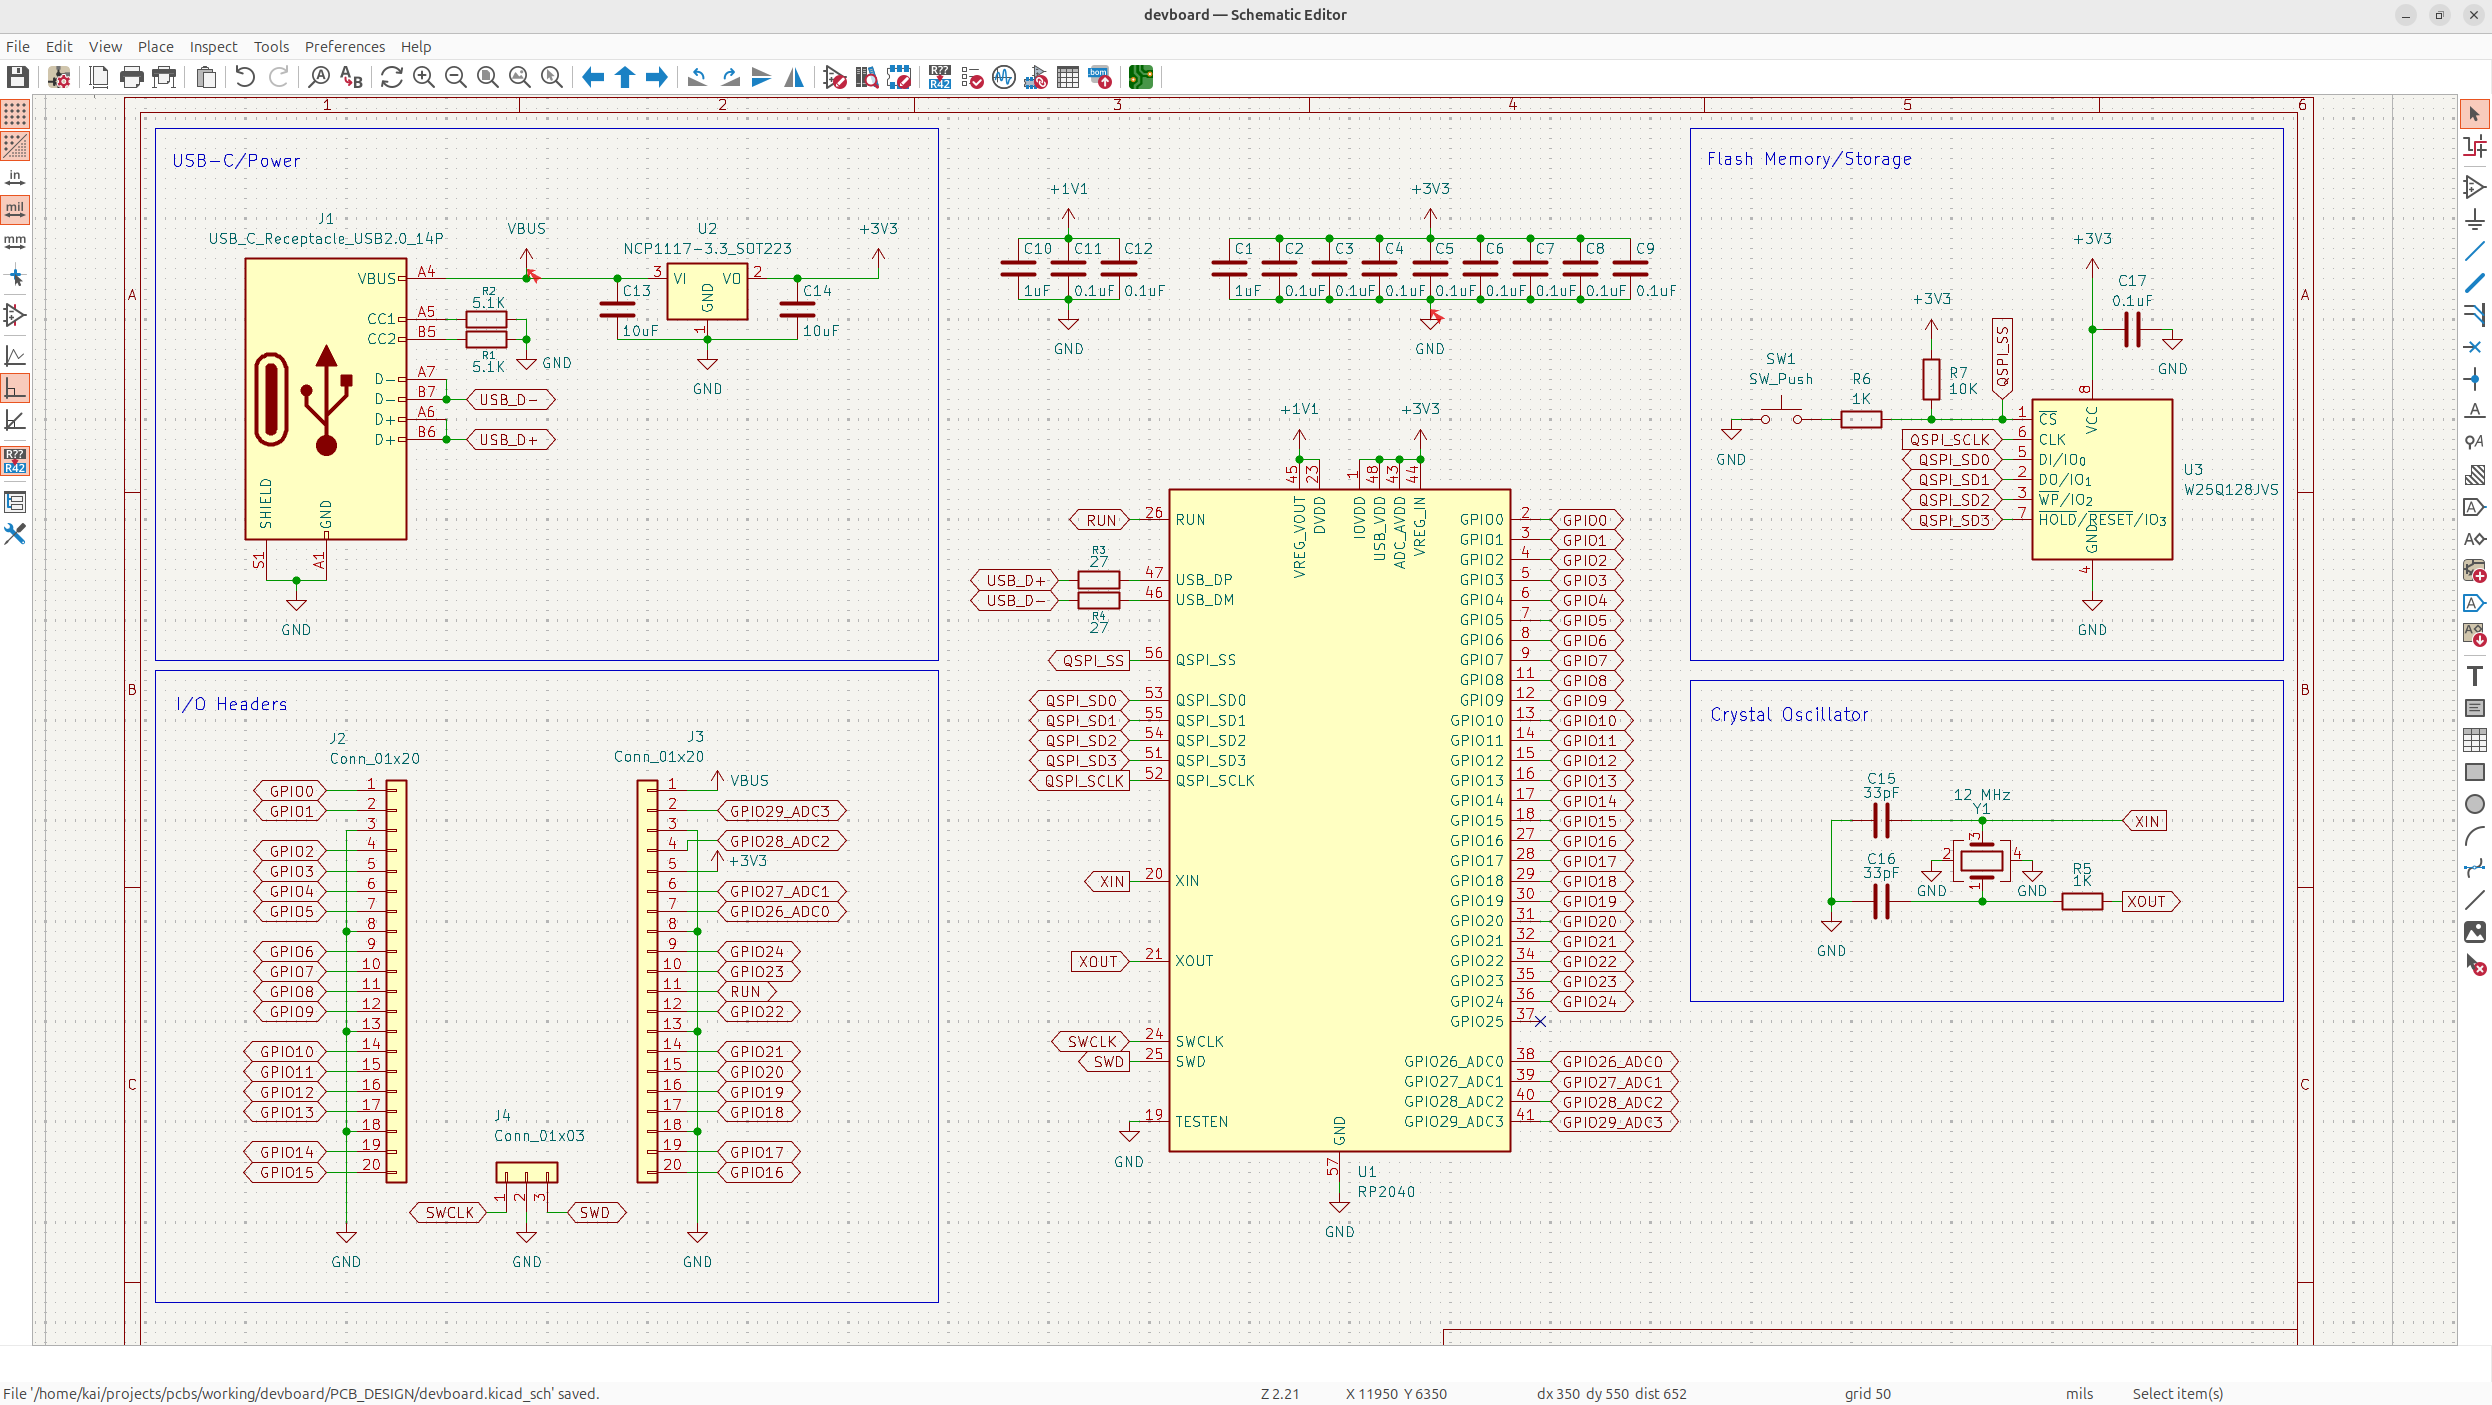The image size is (2492, 1405).
Task: Generate Bill of Materials icon
Action: 1099,77
